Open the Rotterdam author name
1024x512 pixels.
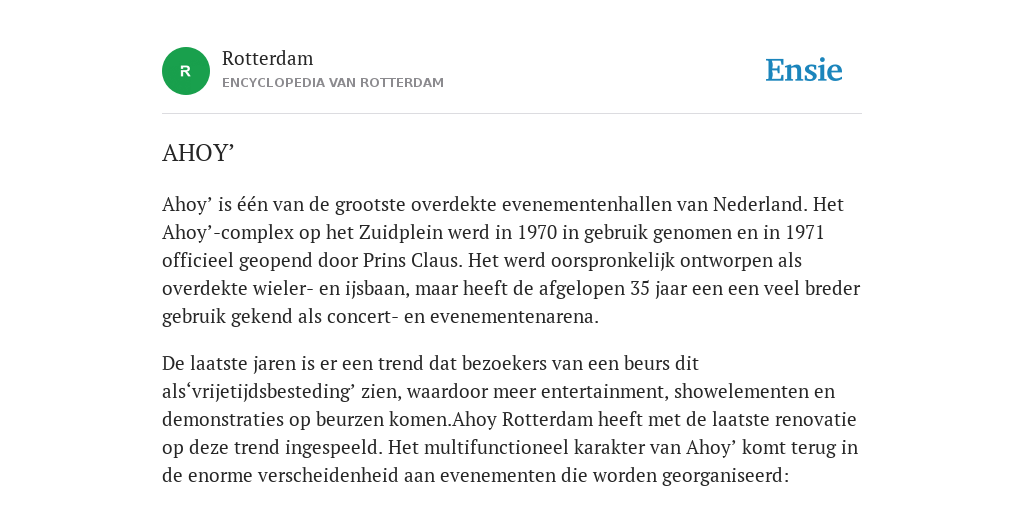click(x=268, y=59)
